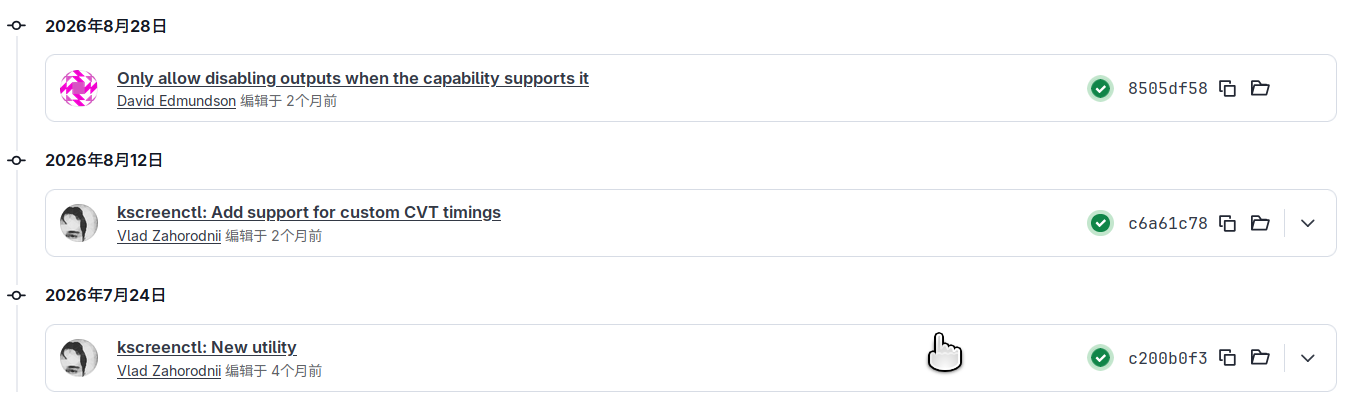Screen dimensions: 1346x394
Task: Browse files at commit c6a61c78
Action: [x=1260, y=223]
